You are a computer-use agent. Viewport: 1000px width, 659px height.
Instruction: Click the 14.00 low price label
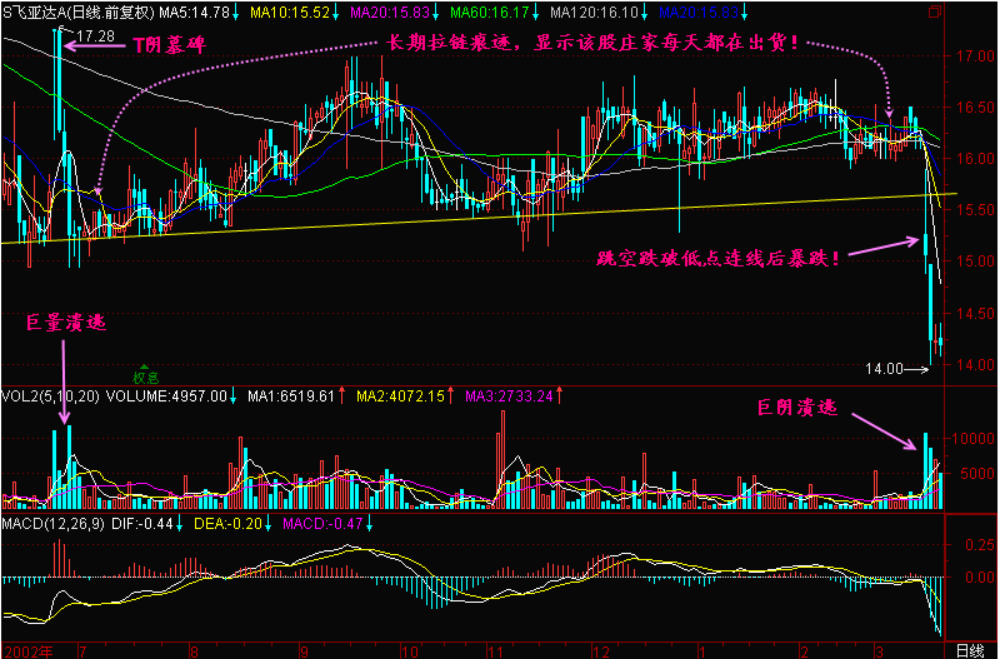click(884, 369)
